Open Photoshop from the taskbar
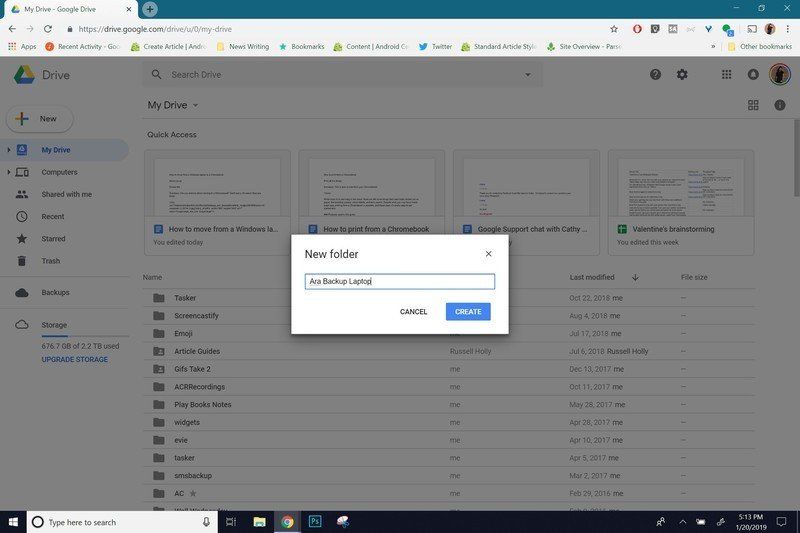This screenshot has height=533, width=800. click(315, 522)
